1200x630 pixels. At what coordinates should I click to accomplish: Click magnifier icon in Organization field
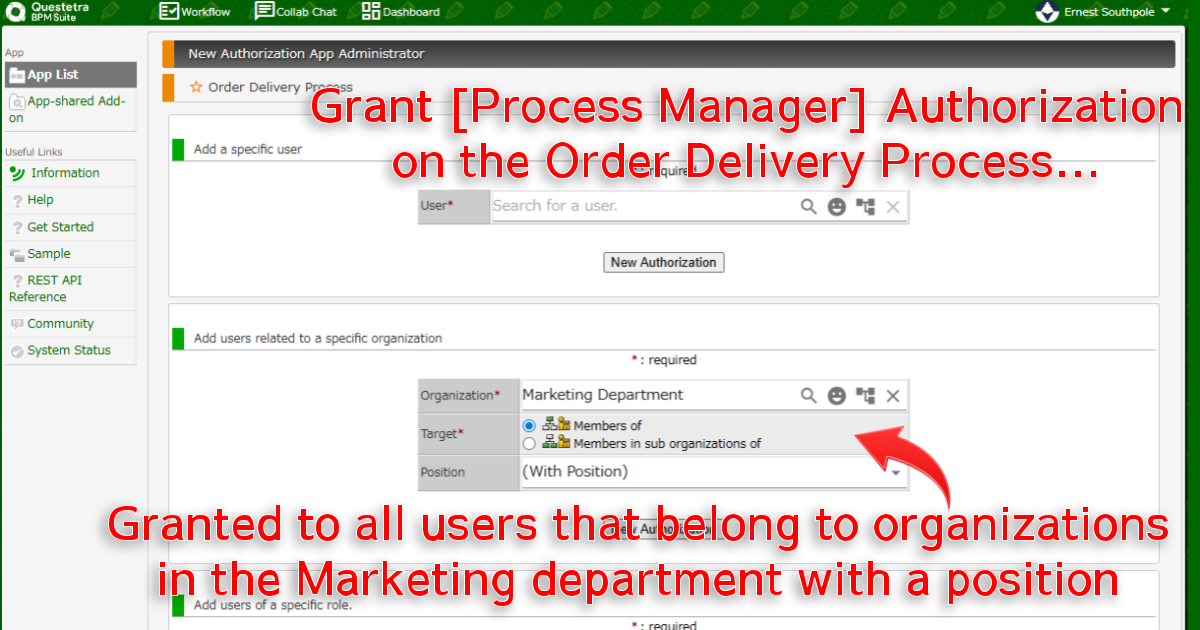pos(809,396)
